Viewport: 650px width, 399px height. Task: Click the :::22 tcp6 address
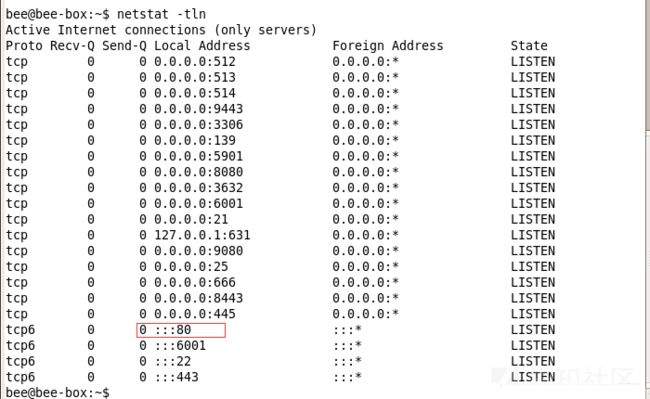(x=173, y=361)
